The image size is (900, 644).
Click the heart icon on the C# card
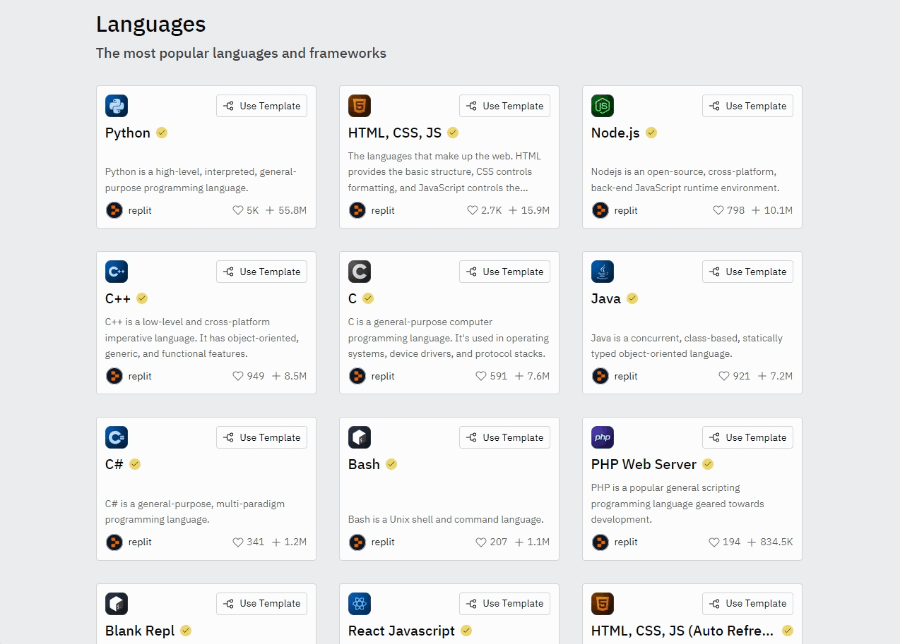238,542
